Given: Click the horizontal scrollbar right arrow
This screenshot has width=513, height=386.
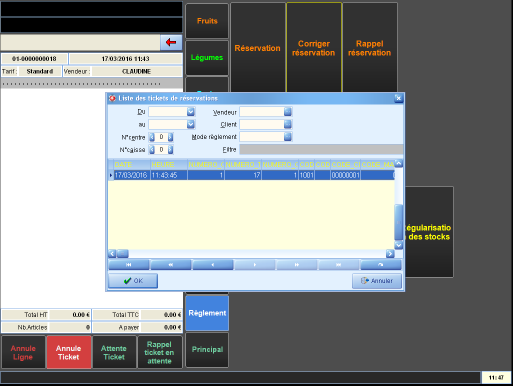Looking at the screenshot, I should pos(390,254).
